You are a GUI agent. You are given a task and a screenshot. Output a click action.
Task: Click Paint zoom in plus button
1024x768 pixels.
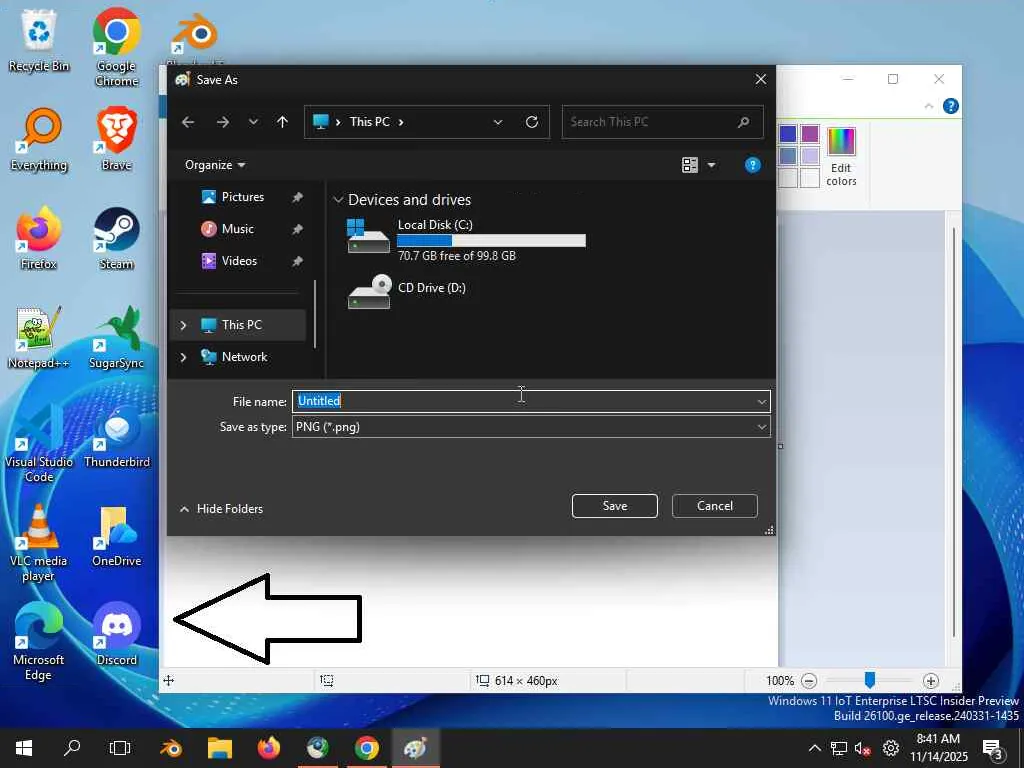coord(931,681)
